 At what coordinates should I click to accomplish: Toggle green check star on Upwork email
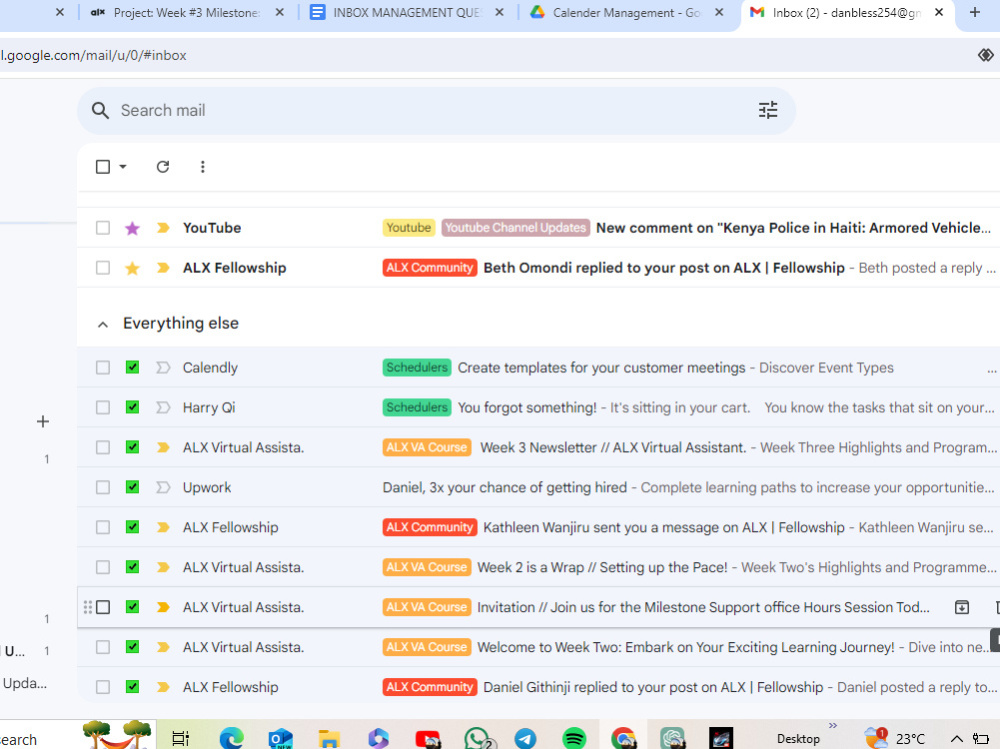(x=132, y=487)
